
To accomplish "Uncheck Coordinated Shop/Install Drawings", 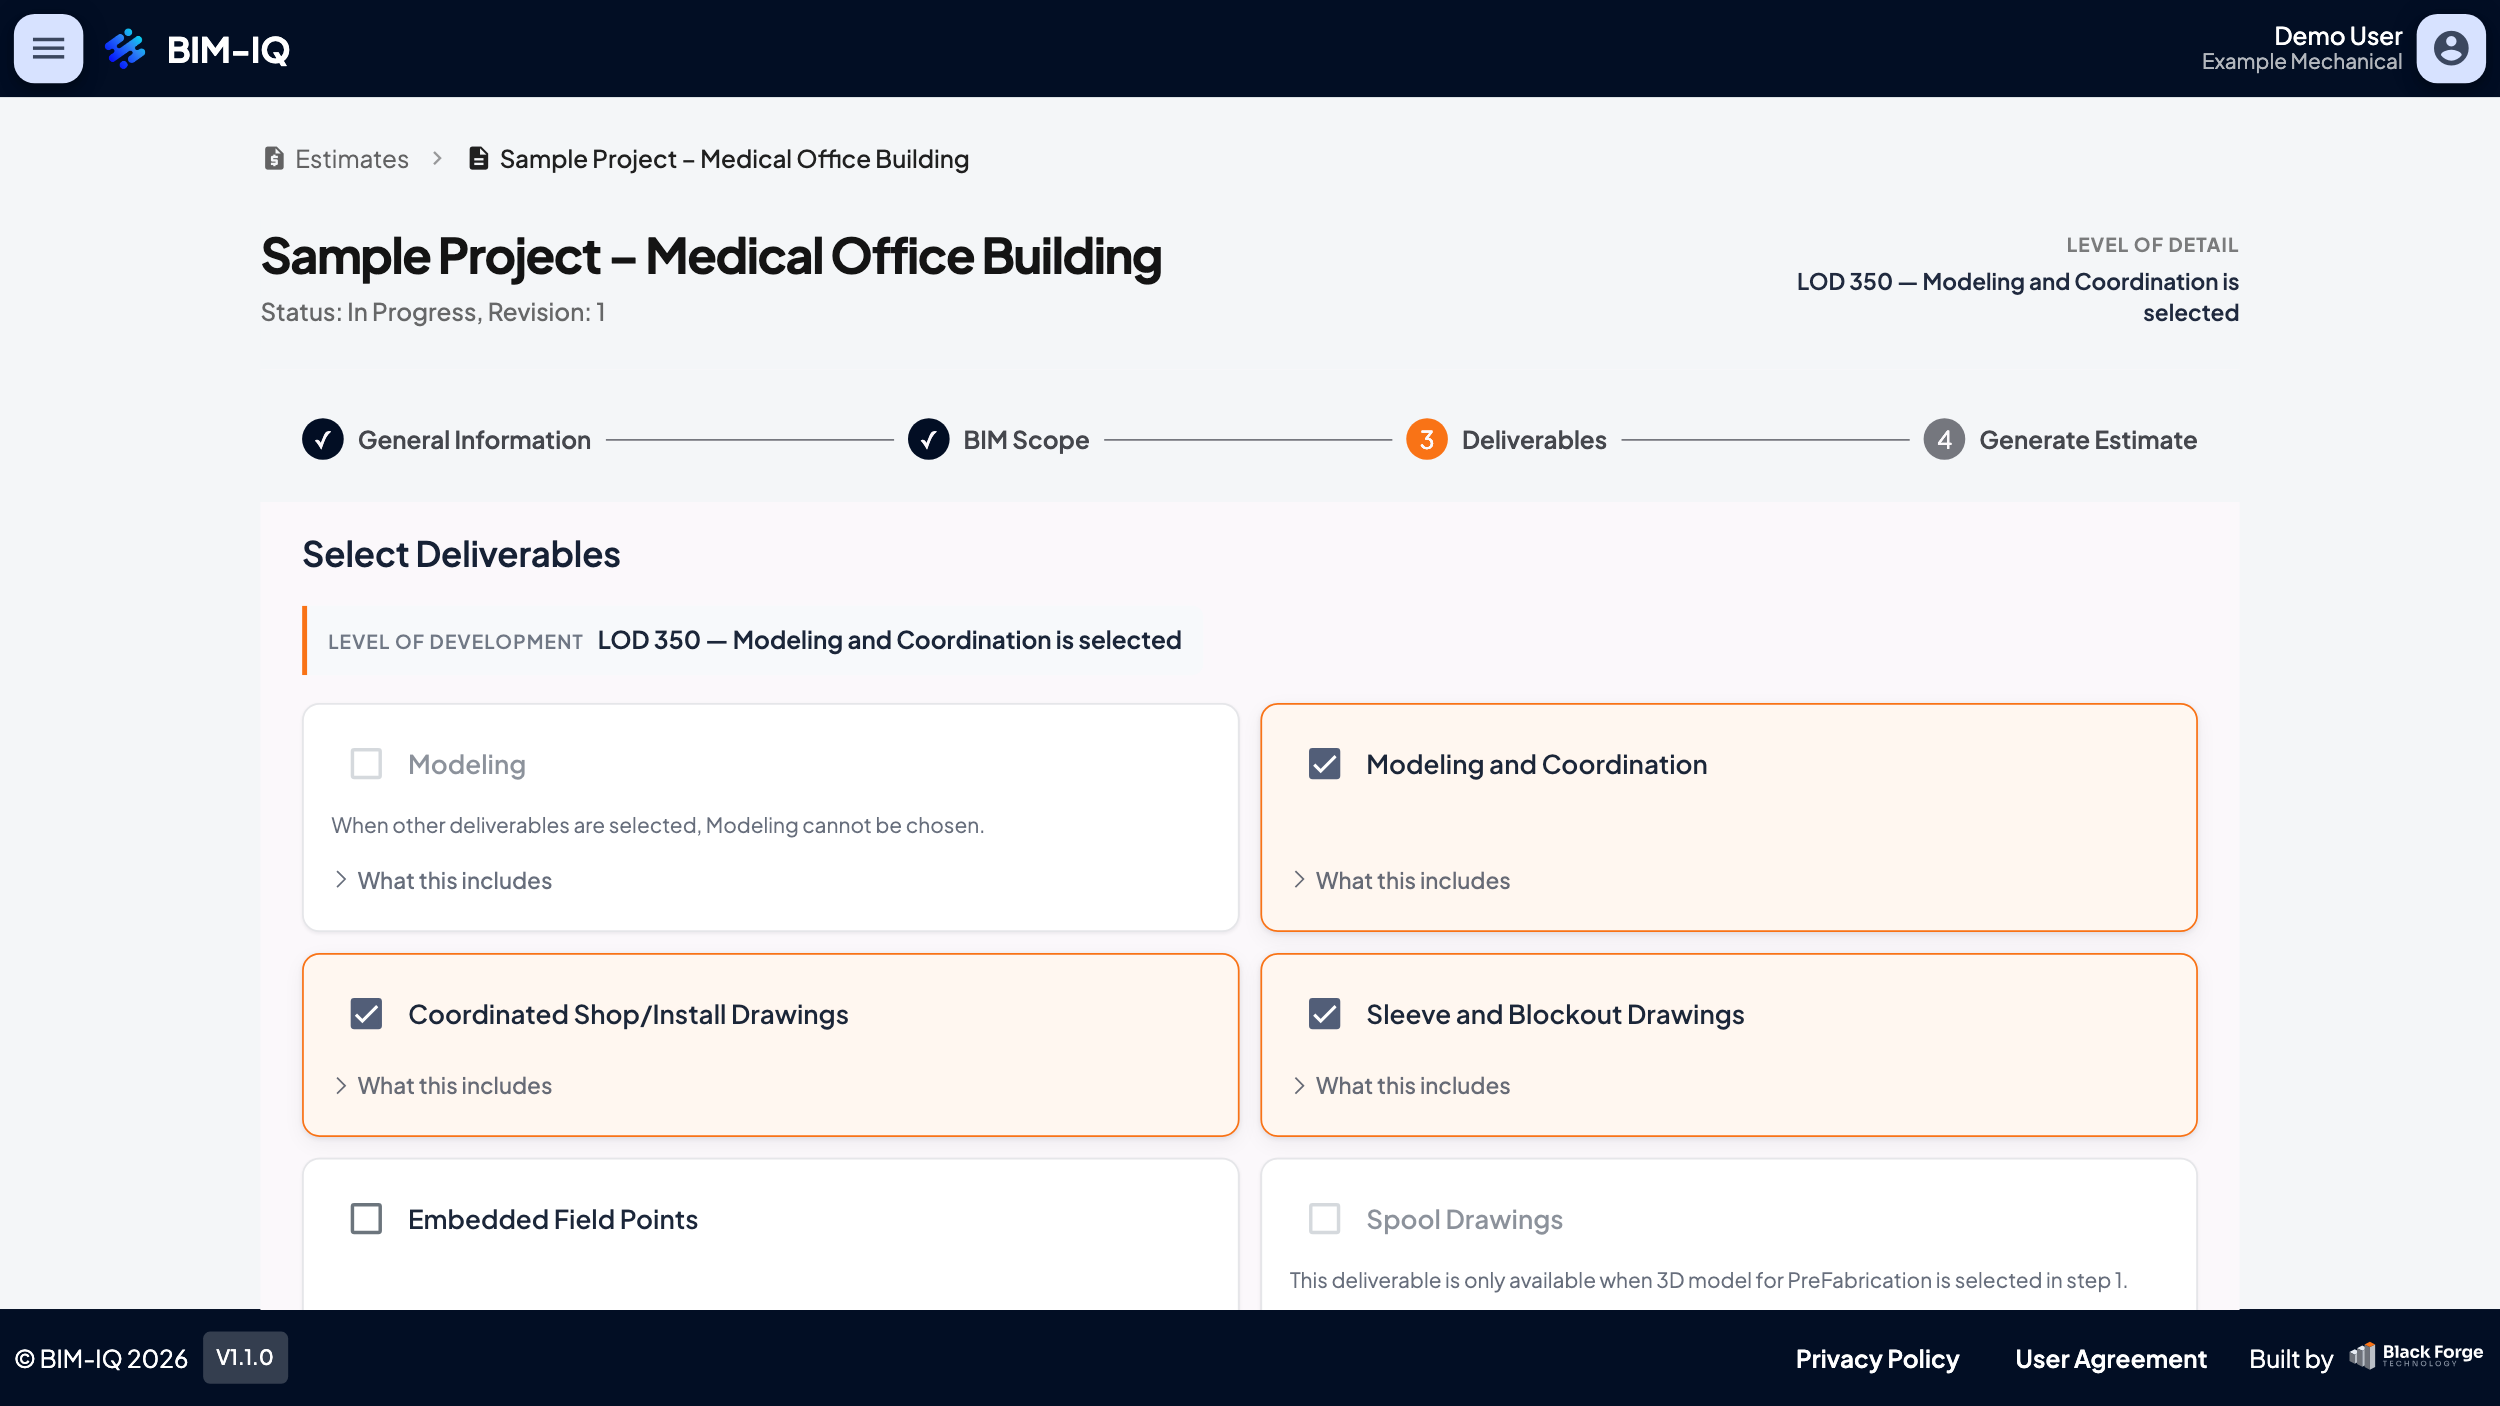I will 366,1014.
